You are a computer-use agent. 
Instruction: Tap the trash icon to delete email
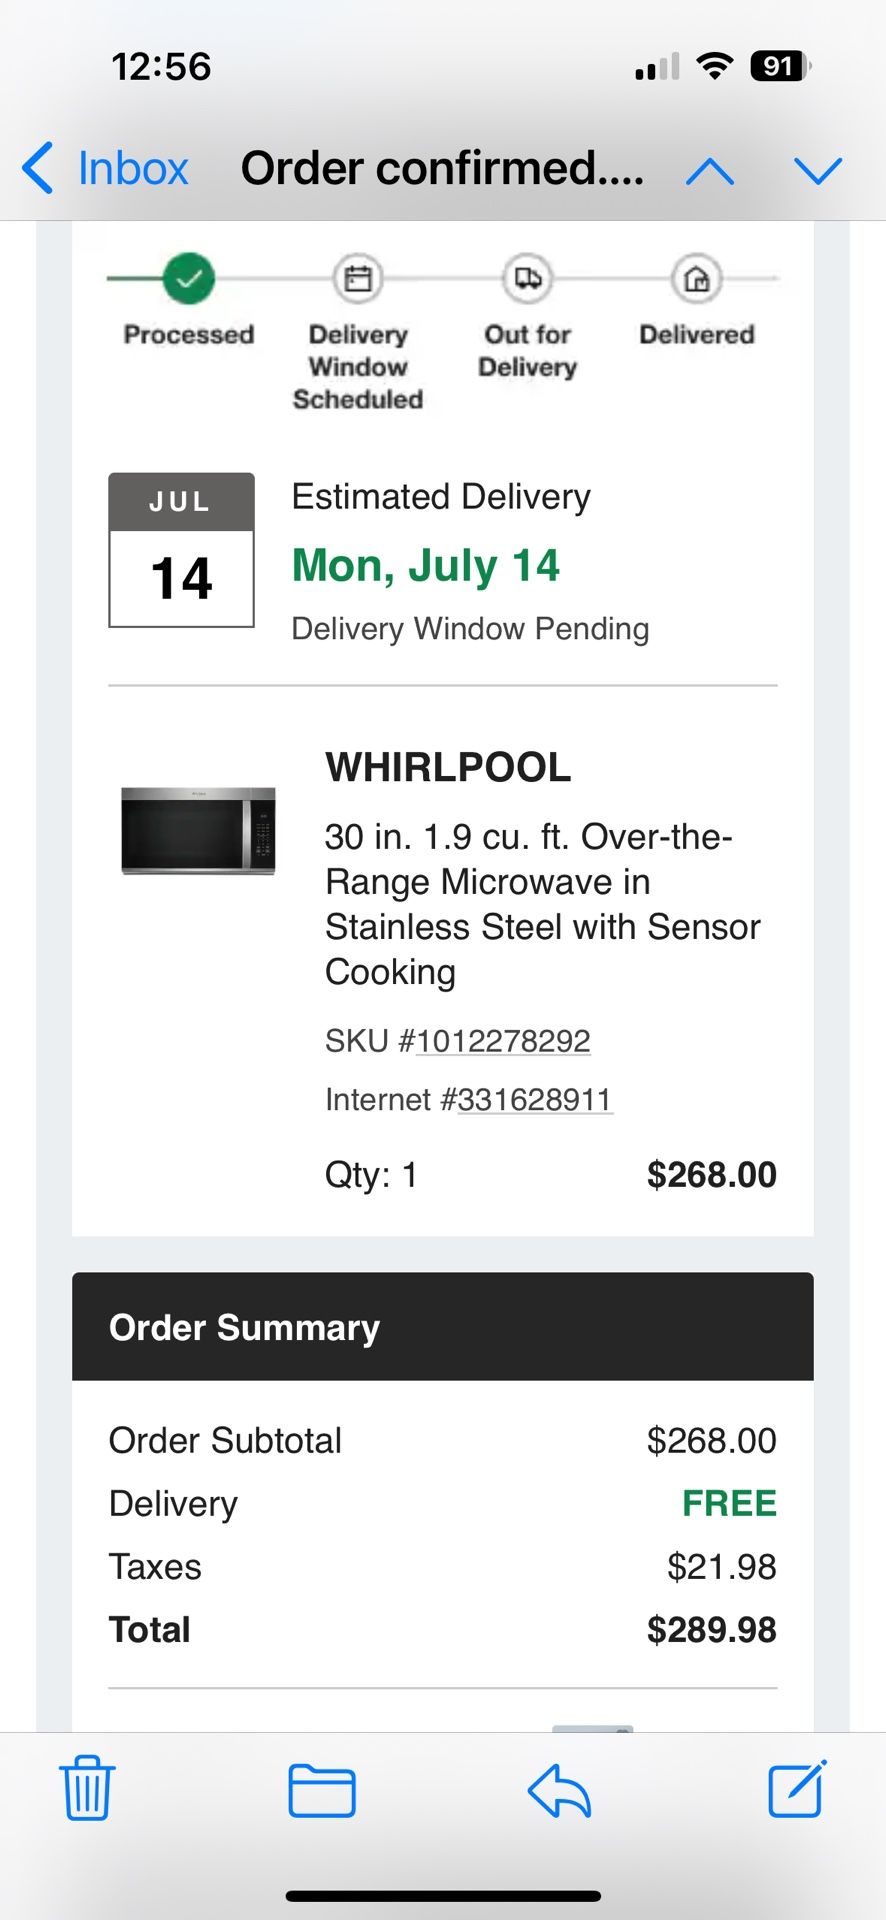[88, 1788]
